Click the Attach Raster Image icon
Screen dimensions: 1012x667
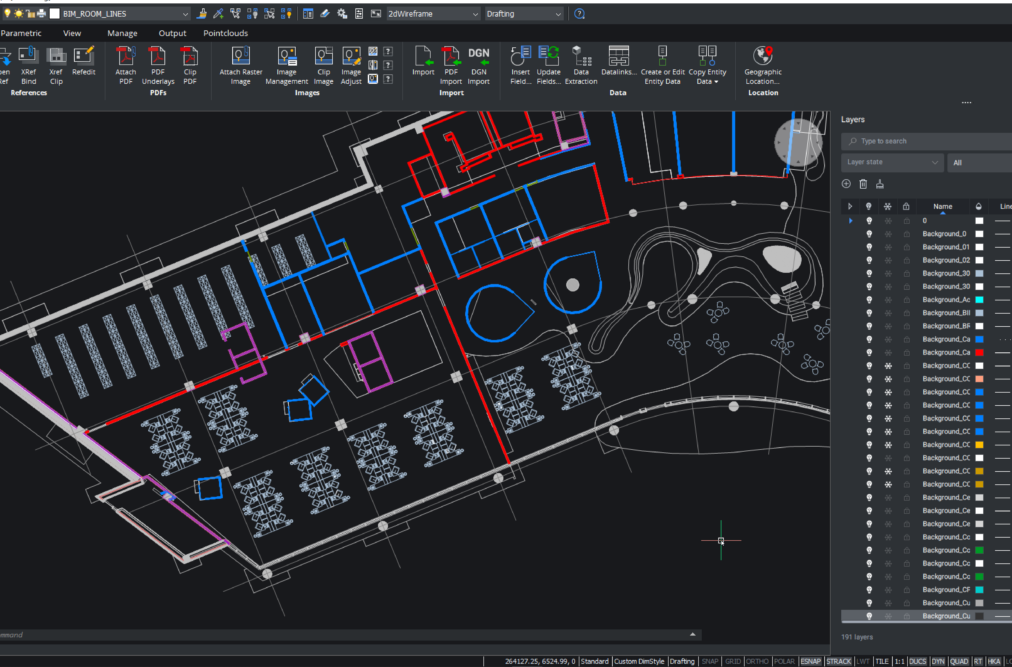pyautogui.click(x=240, y=57)
